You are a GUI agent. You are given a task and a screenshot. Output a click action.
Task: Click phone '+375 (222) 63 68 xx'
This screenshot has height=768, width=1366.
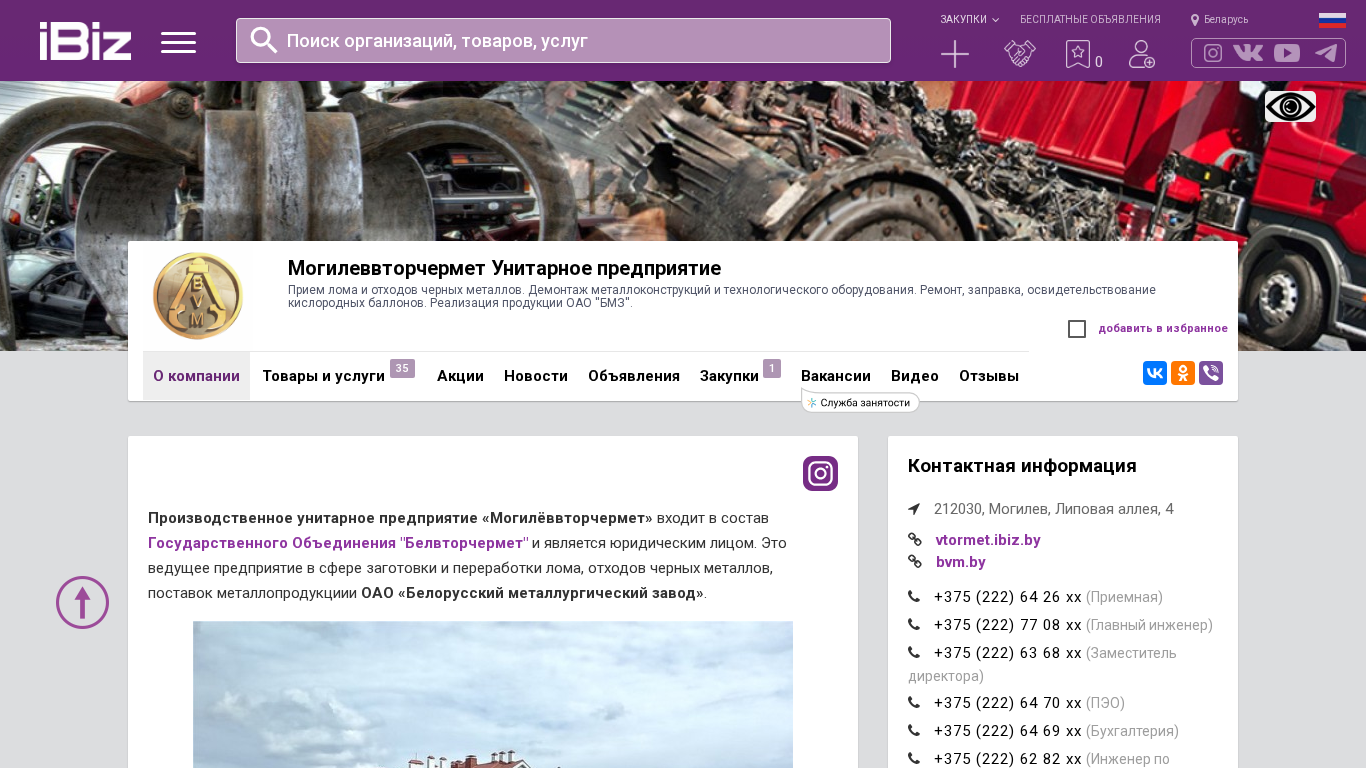(x=1008, y=653)
